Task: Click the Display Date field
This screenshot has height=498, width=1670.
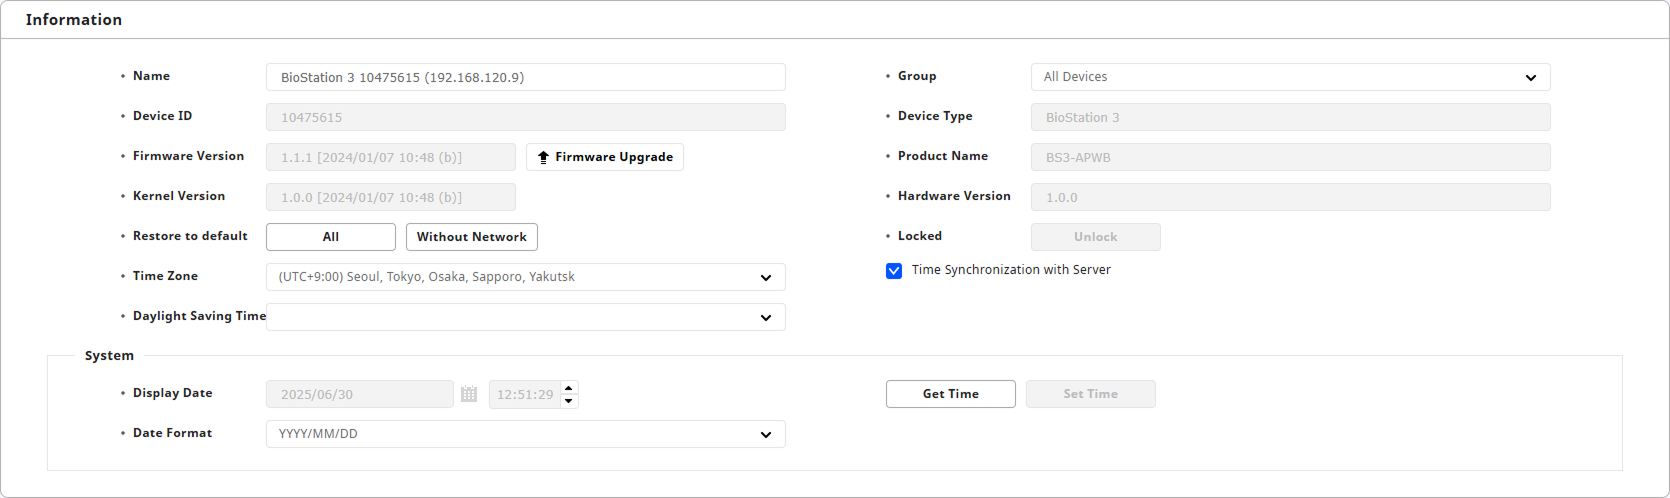Action: (359, 394)
